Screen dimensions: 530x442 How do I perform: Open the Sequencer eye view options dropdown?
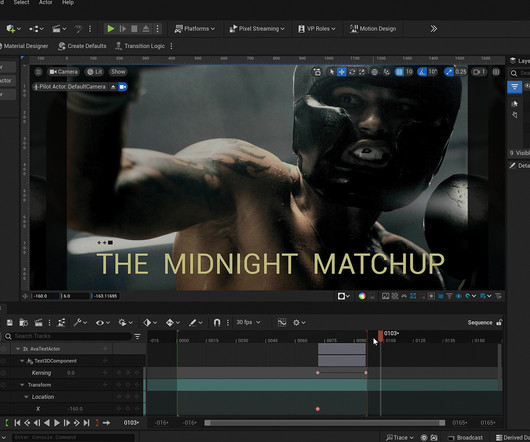[103, 323]
